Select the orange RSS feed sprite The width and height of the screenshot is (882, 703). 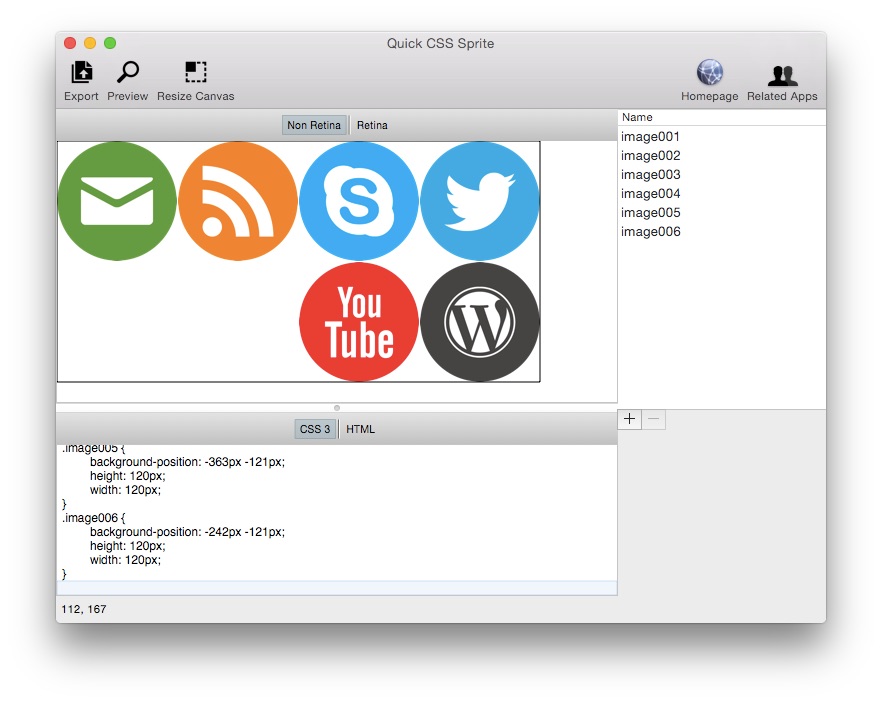pos(238,201)
